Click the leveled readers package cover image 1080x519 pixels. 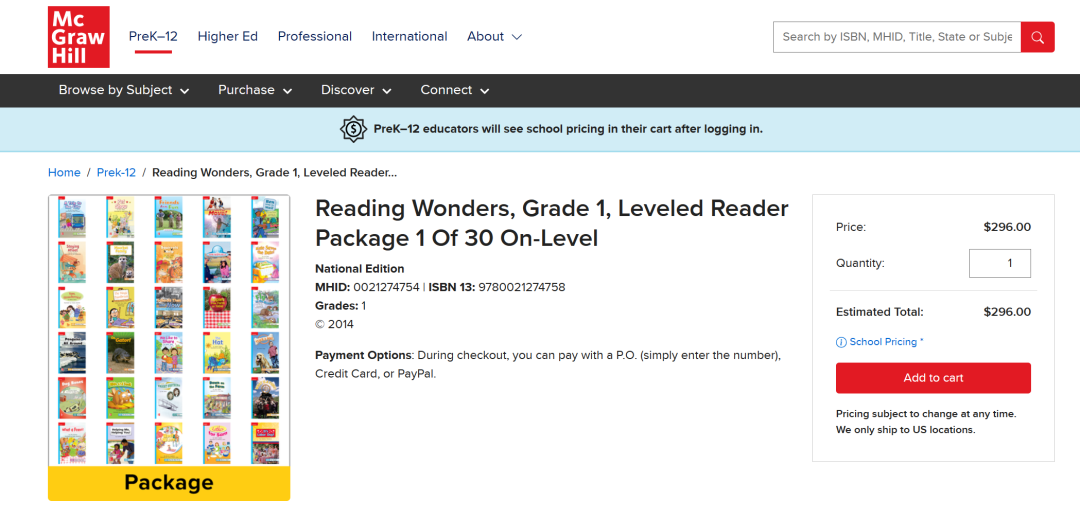(x=169, y=330)
